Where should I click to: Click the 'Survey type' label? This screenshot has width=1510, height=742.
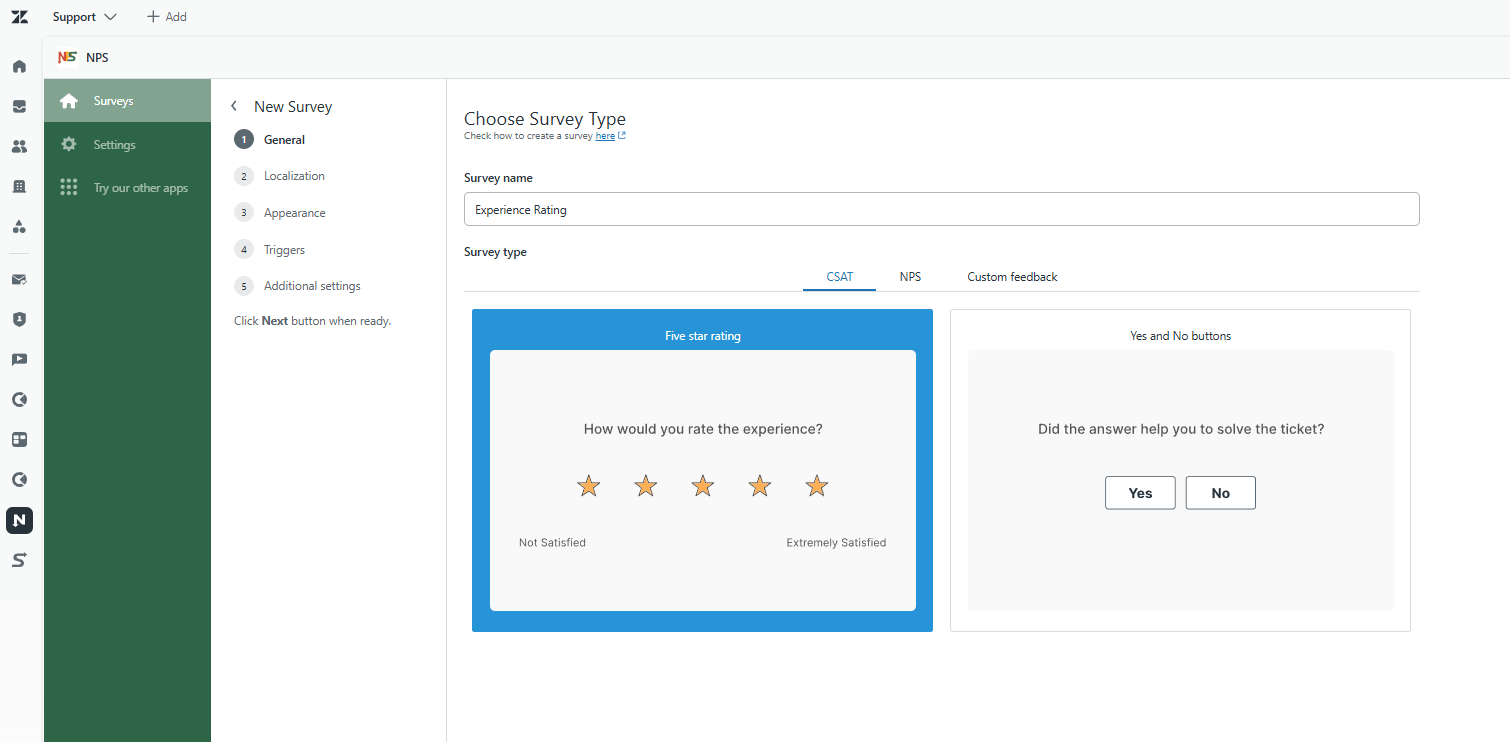(x=495, y=252)
